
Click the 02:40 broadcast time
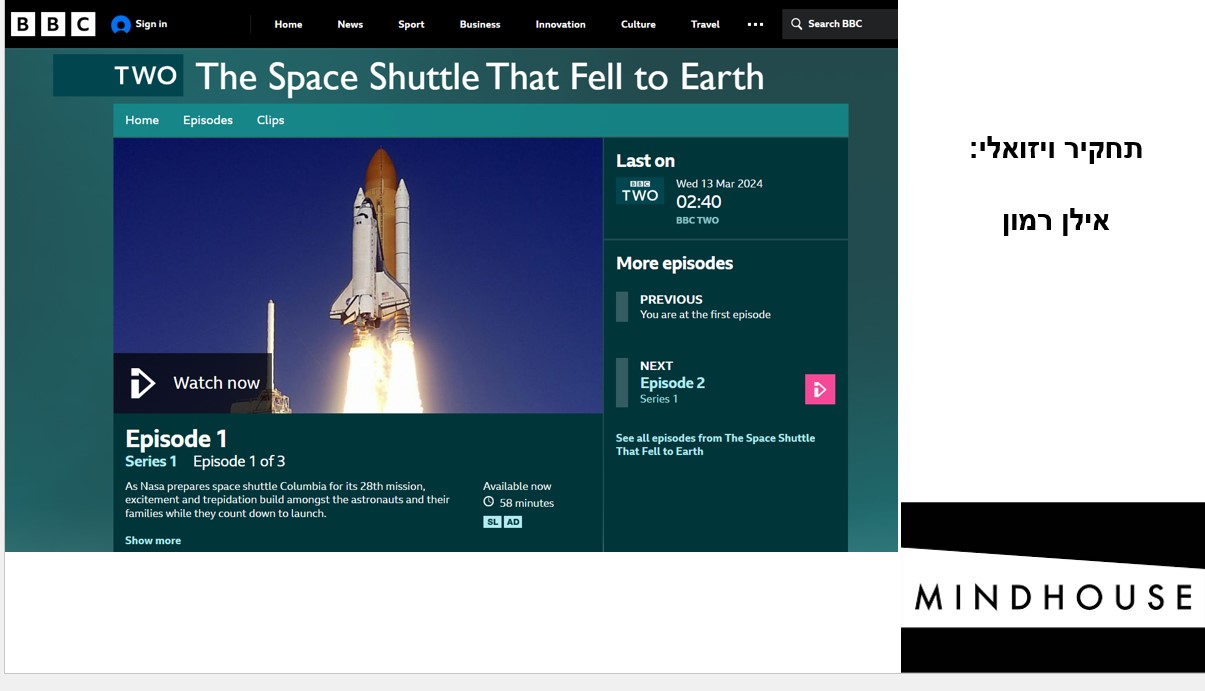698,202
